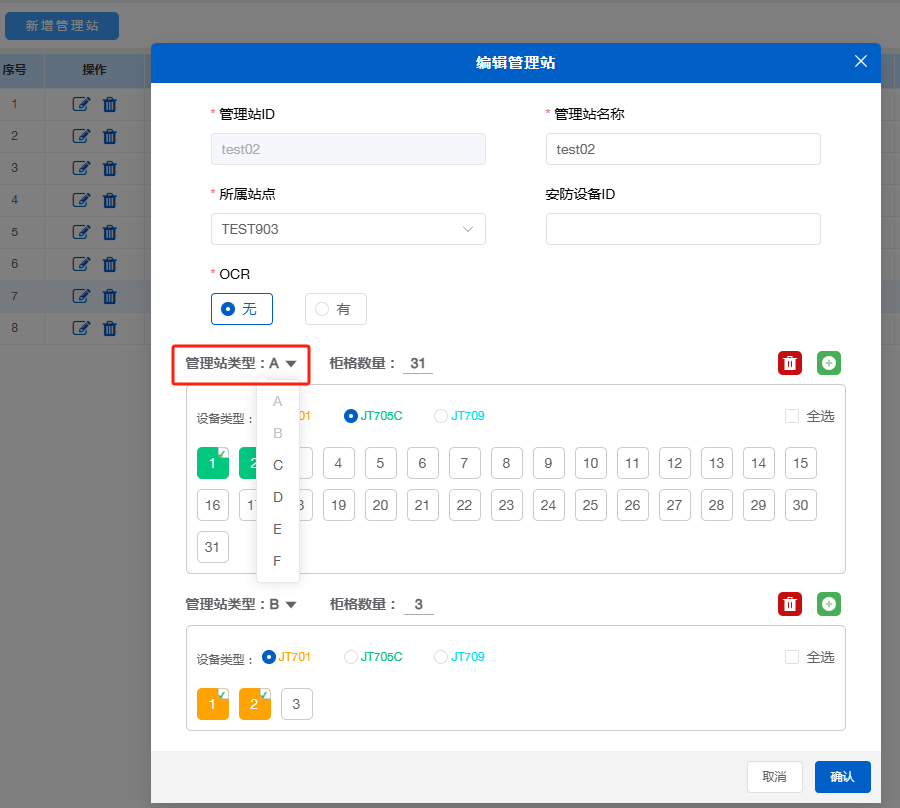The height and width of the screenshot is (808, 900).
Task: Click the delete trash icon in row 7
Action: click(x=109, y=297)
